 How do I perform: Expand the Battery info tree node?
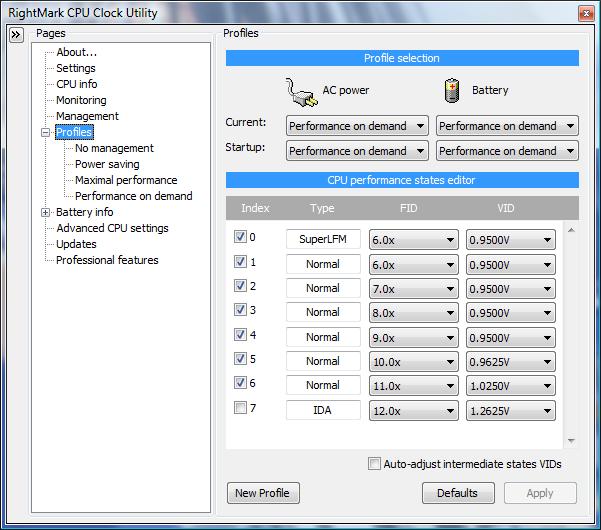[x=46, y=212]
